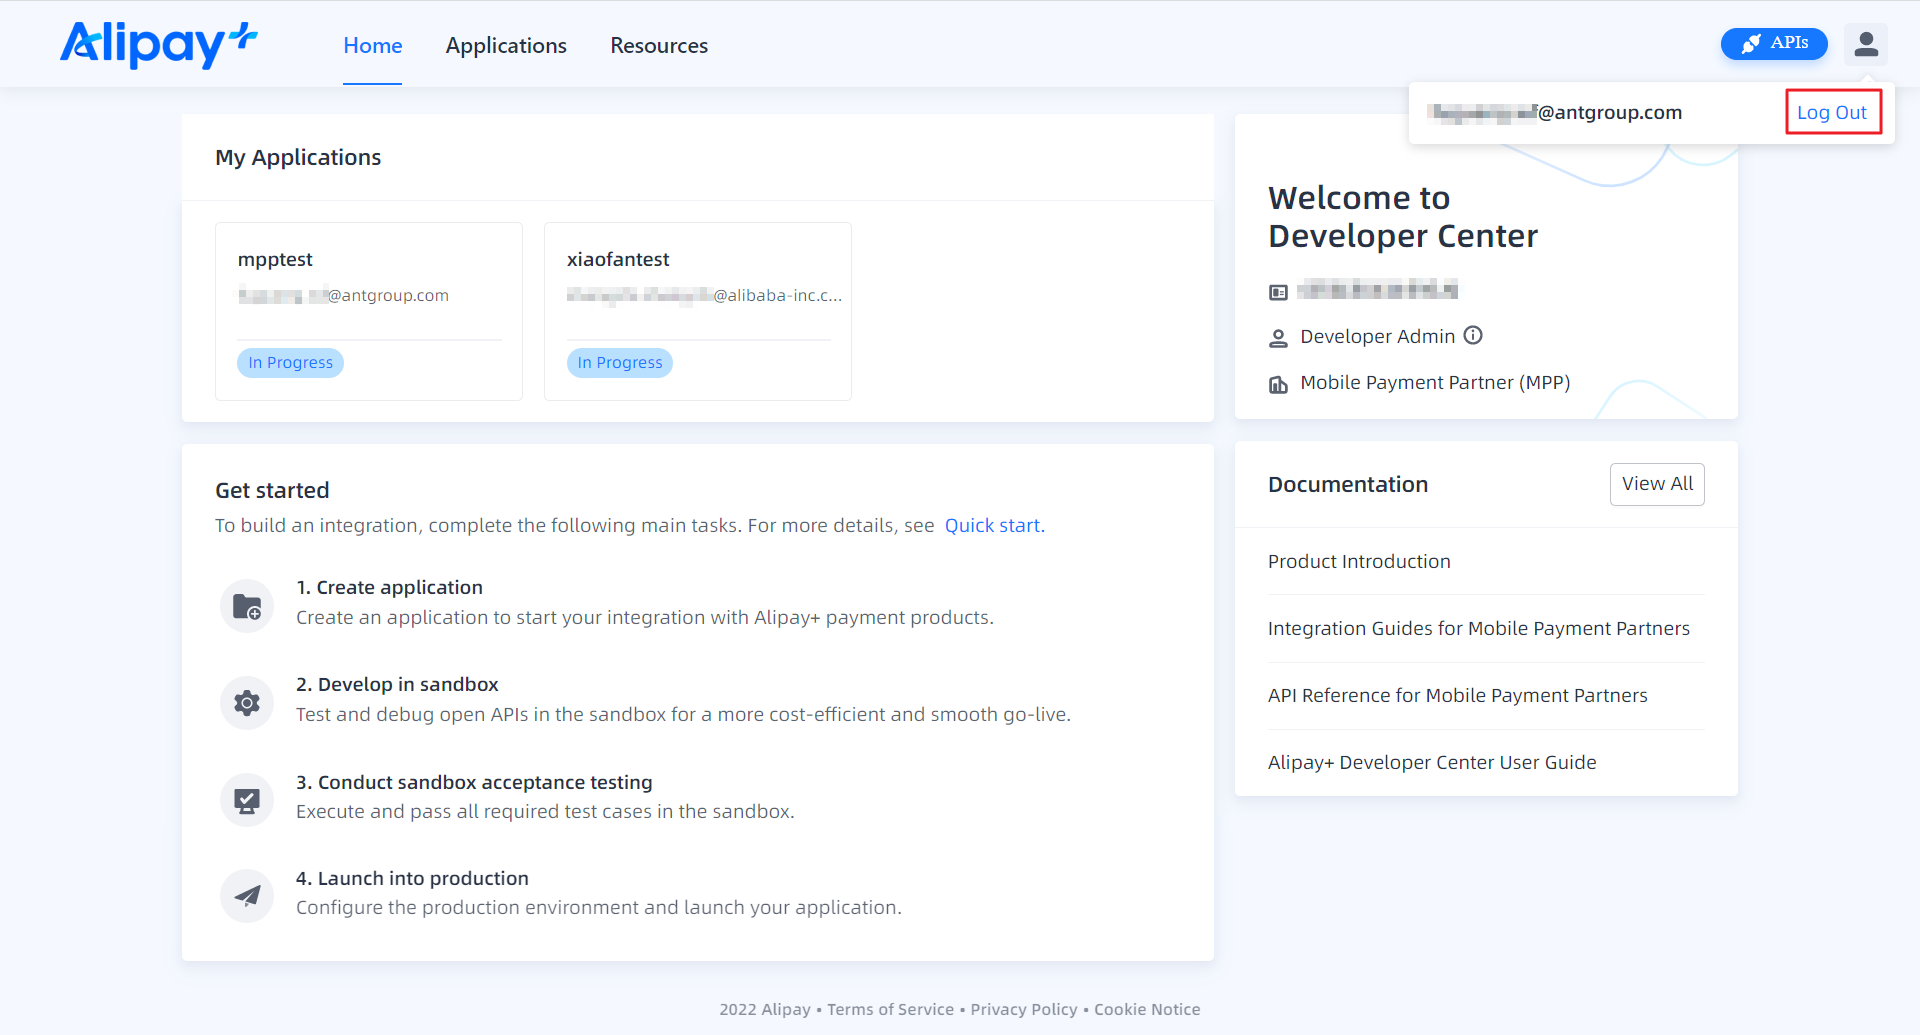Image resolution: width=1920 pixels, height=1035 pixels.
Task: Open the Applications tab
Action: [506, 46]
